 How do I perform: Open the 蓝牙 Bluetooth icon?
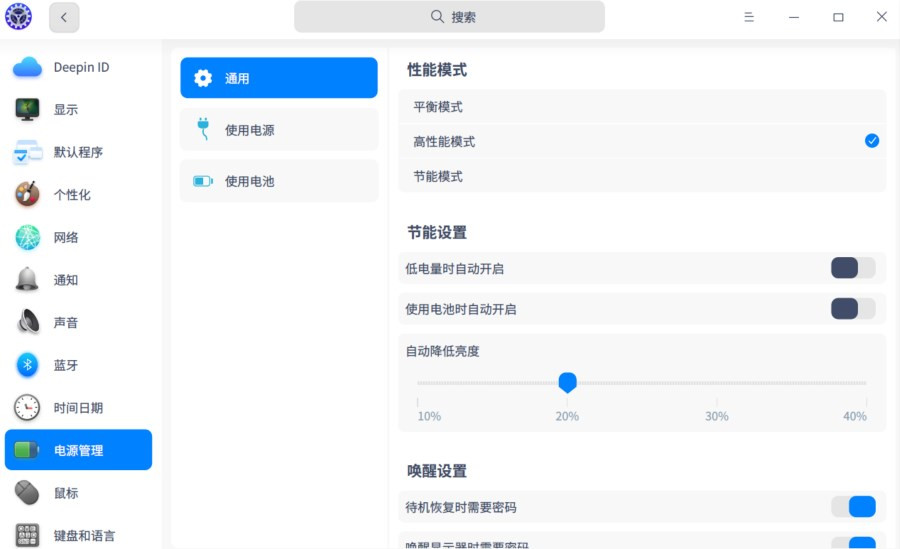coord(27,365)
